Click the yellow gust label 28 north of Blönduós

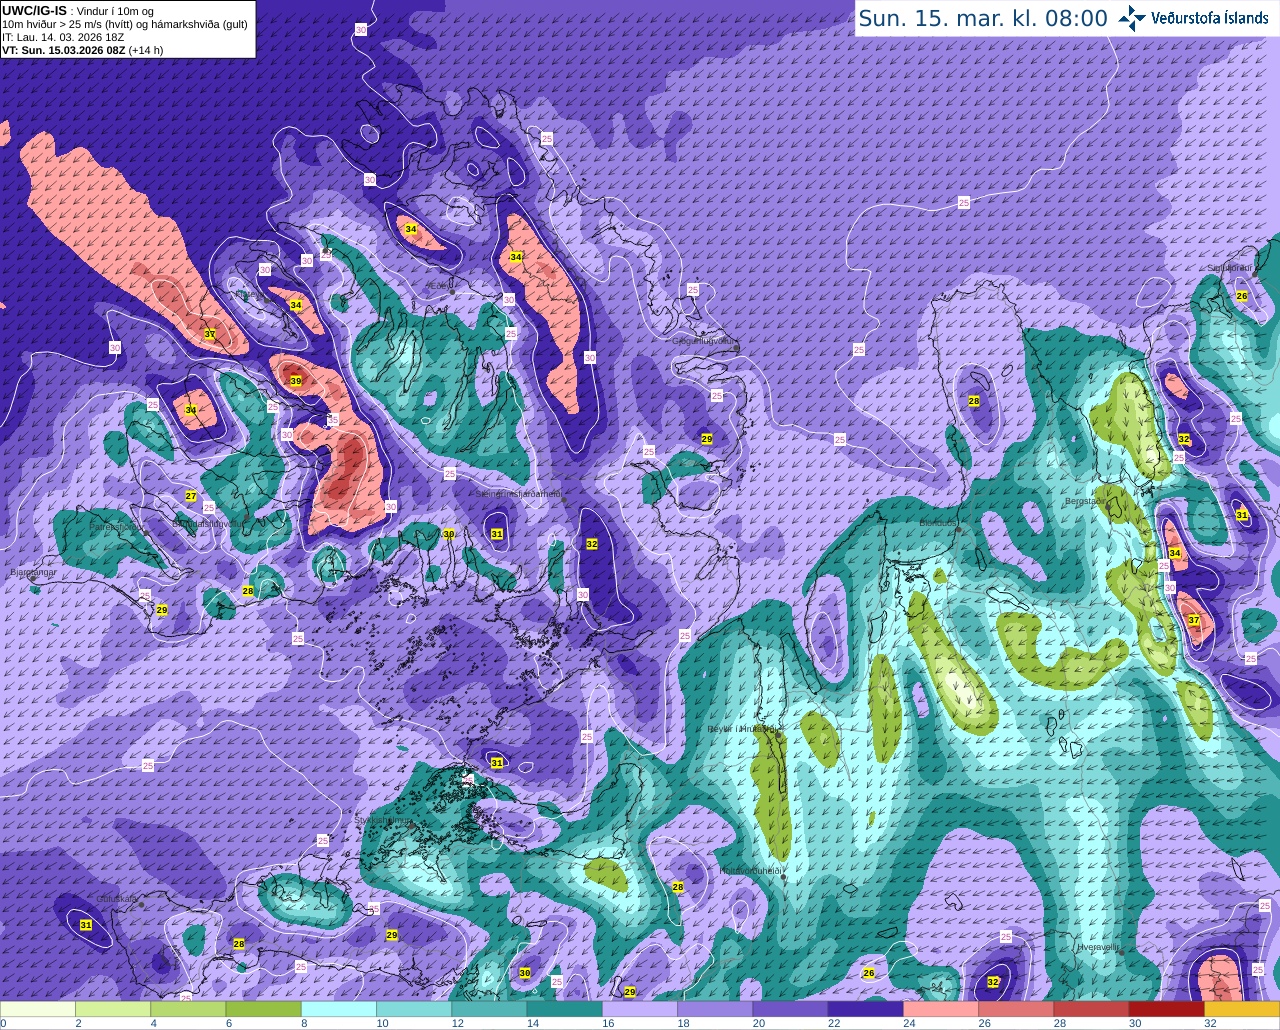(974, 401)
